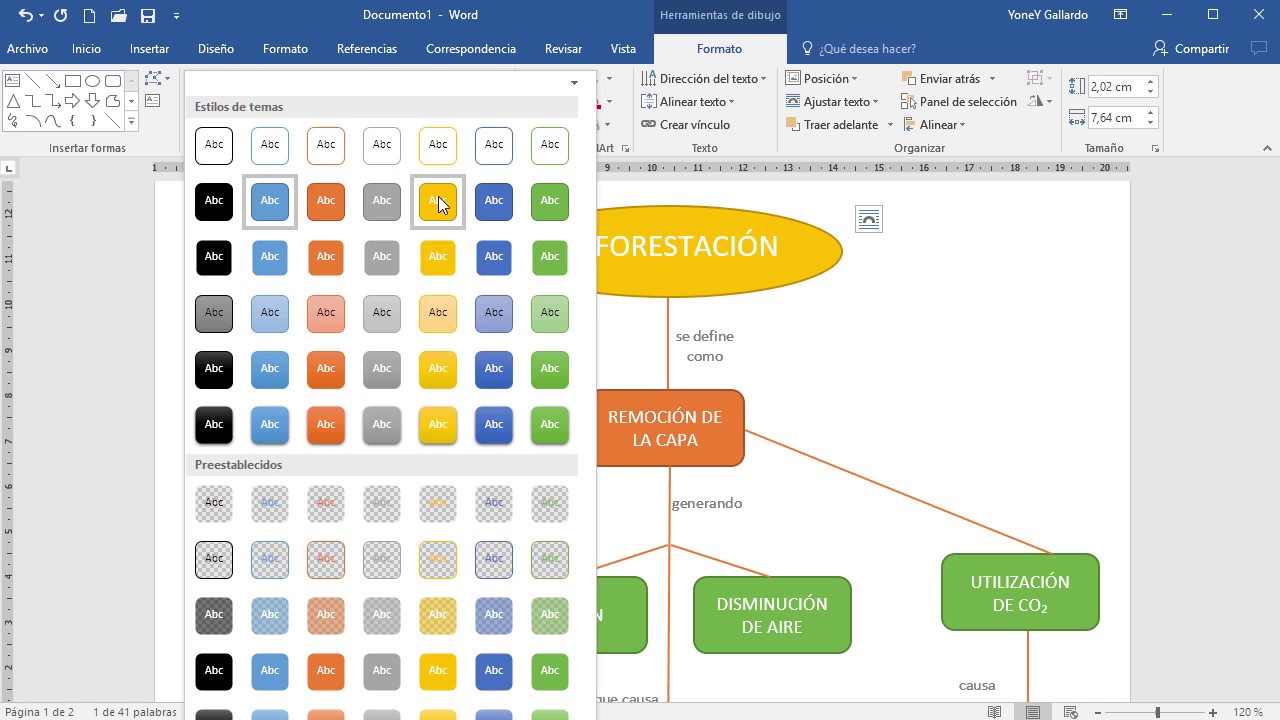
Task: Pick the pastel green style swatch
Action: click(550, 313)
